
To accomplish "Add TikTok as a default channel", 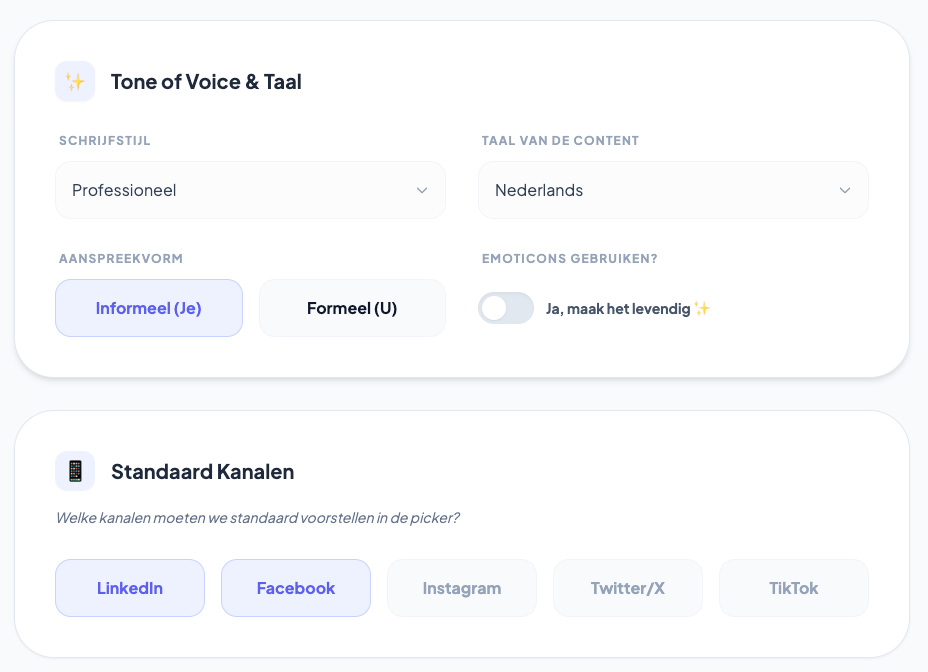I will [794, 588].
